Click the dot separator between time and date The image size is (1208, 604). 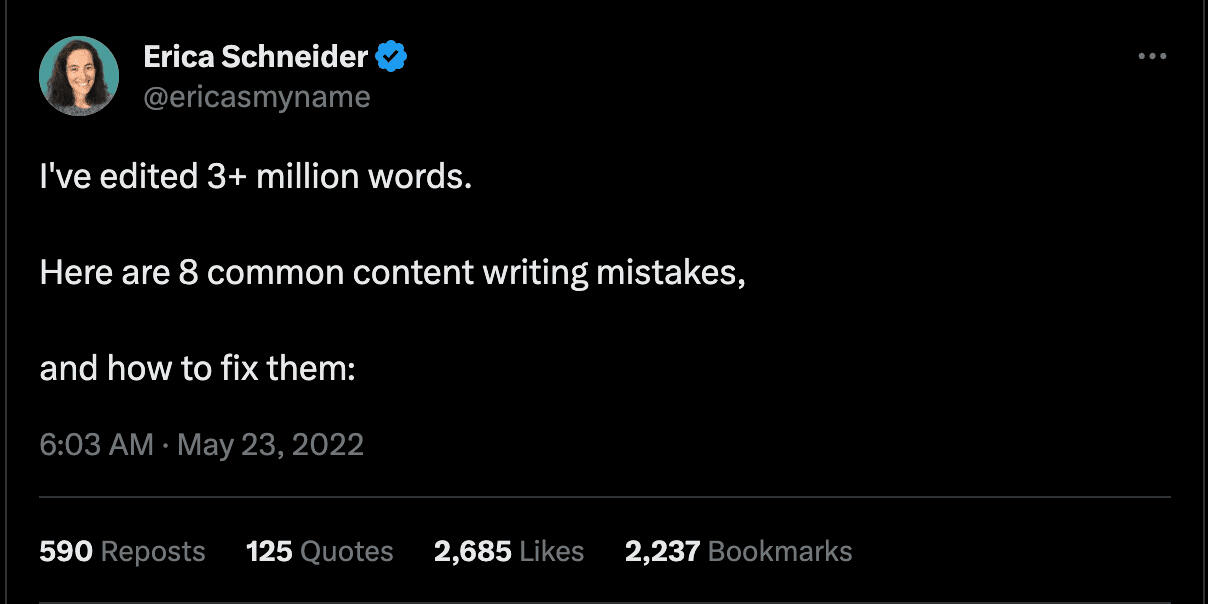click(165, 445)
